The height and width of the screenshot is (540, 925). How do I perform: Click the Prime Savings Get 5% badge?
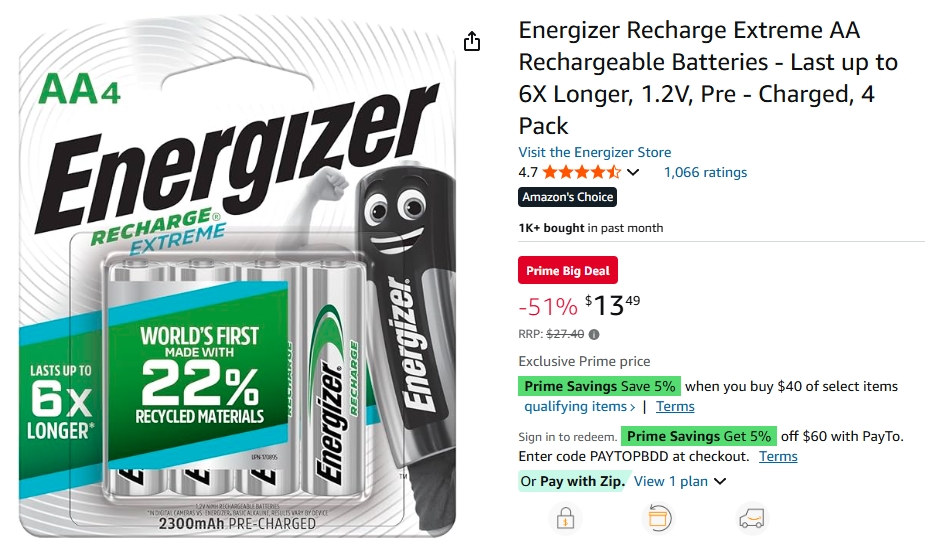click(x=699, y=436)
